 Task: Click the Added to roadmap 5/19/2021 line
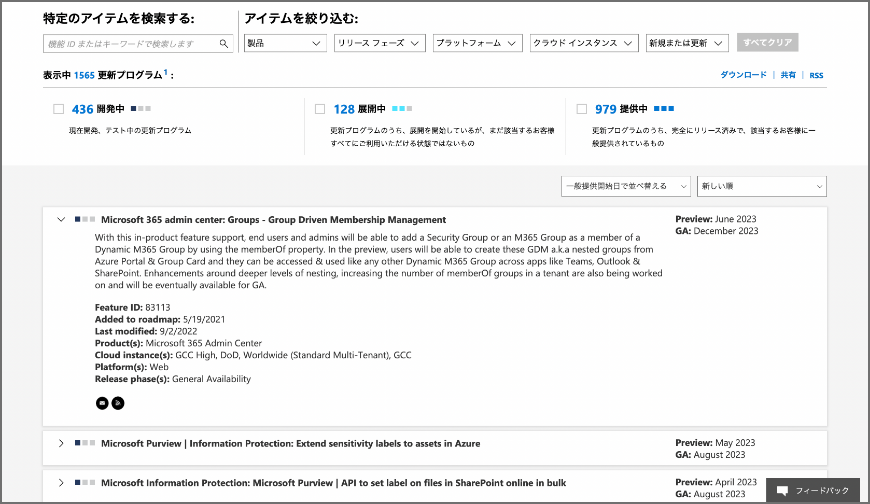160,320
